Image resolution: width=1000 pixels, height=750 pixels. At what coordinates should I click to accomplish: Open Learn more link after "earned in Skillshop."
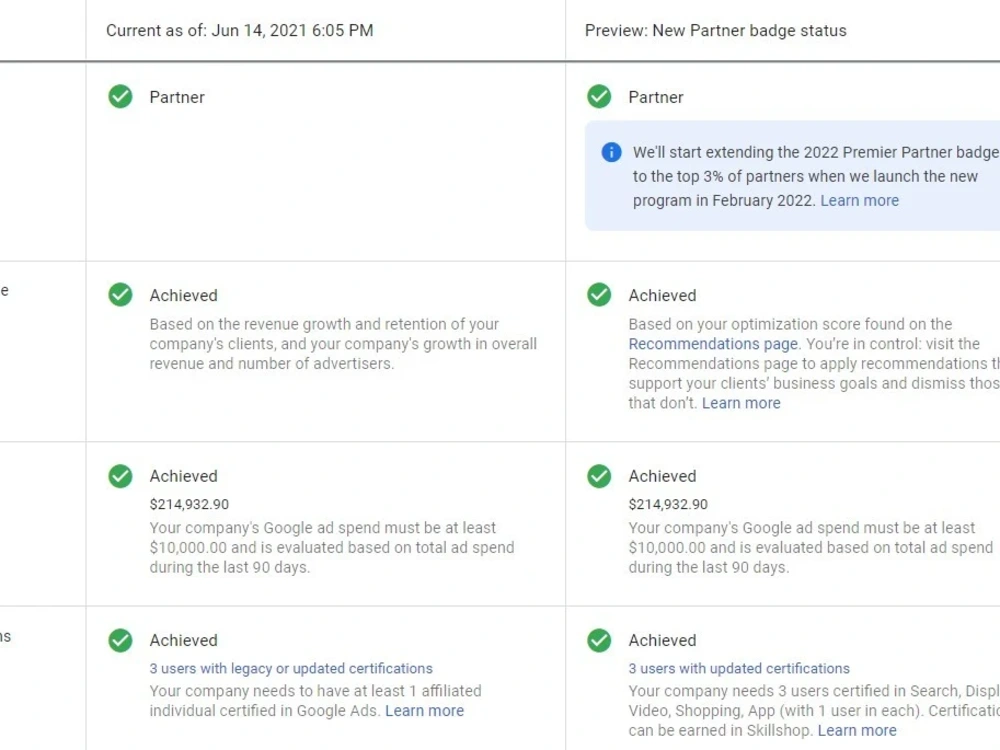click(x=857, y=730)
